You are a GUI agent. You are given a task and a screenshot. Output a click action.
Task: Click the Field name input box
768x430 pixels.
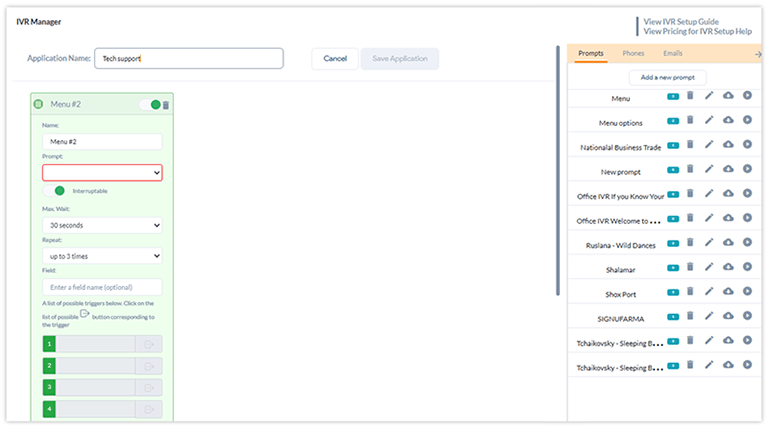tap(102, 287)
